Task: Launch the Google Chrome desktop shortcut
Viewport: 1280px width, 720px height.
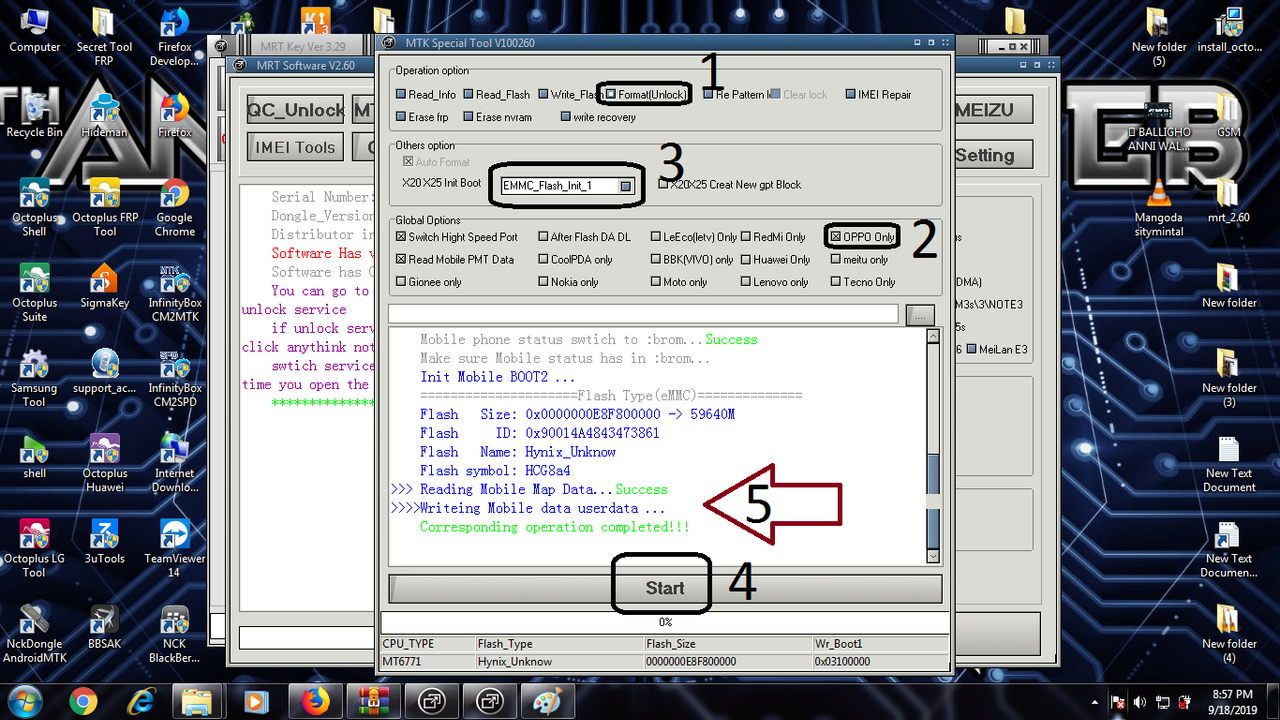Action: point(175,207)
